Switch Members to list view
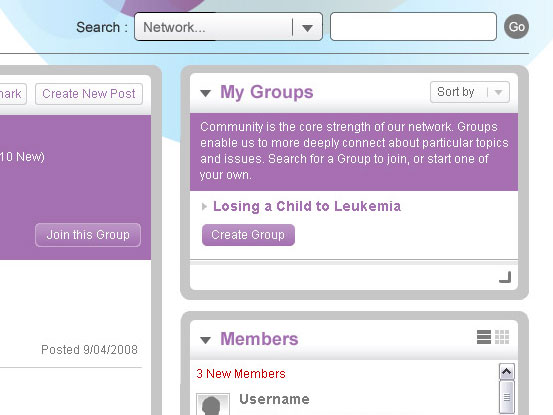 484,337
